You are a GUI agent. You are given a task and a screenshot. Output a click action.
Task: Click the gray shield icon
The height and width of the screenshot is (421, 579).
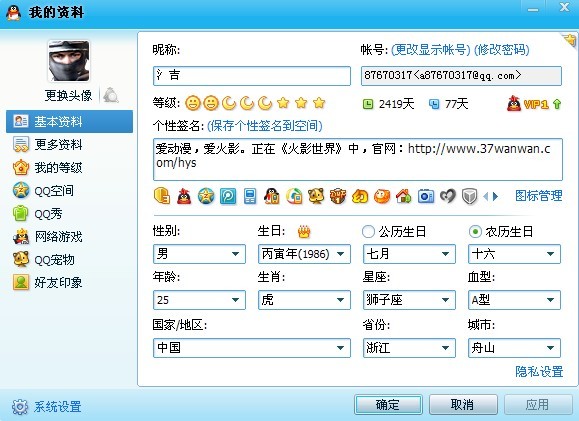pyautogui.click(x=469, y=196)
